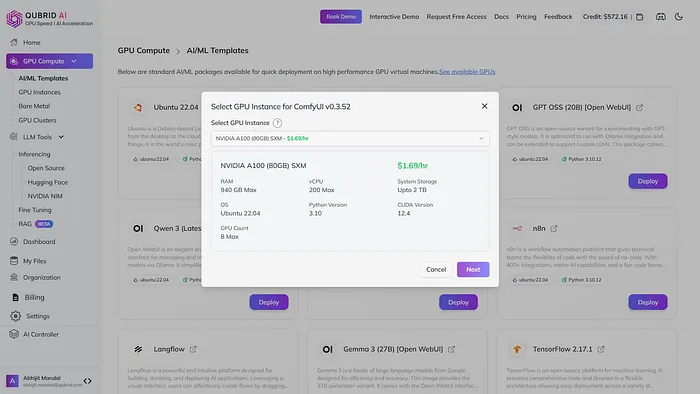Click the Dashboard icon in sidebar

(x=14, y=241)
